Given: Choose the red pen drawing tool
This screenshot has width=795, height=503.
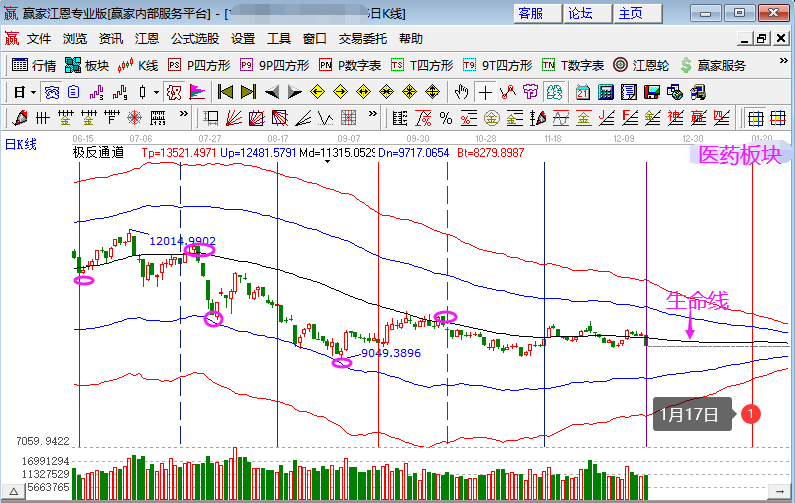Looking at the screenshot, I should click(x=20, y=118).
